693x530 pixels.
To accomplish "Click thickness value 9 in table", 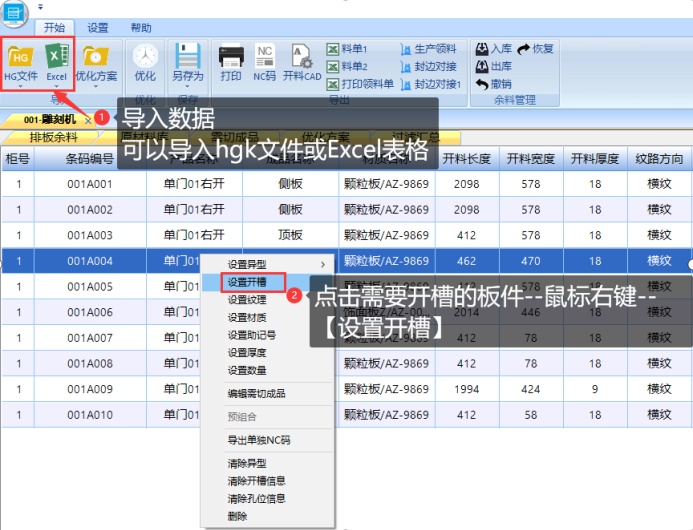I will pos(595,389).
